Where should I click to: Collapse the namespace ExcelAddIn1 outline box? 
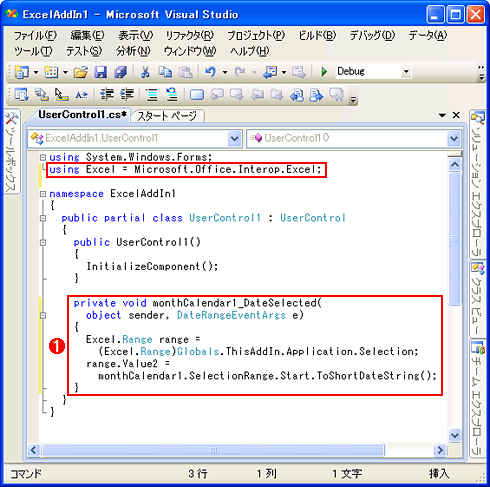[x=43, y=194]
